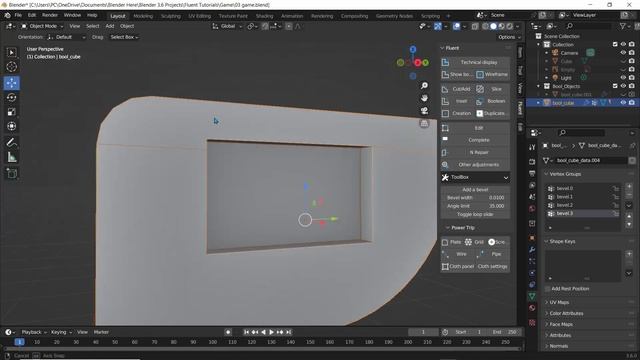
Task: Toggle the camera view icon
Action: (424, 111)
